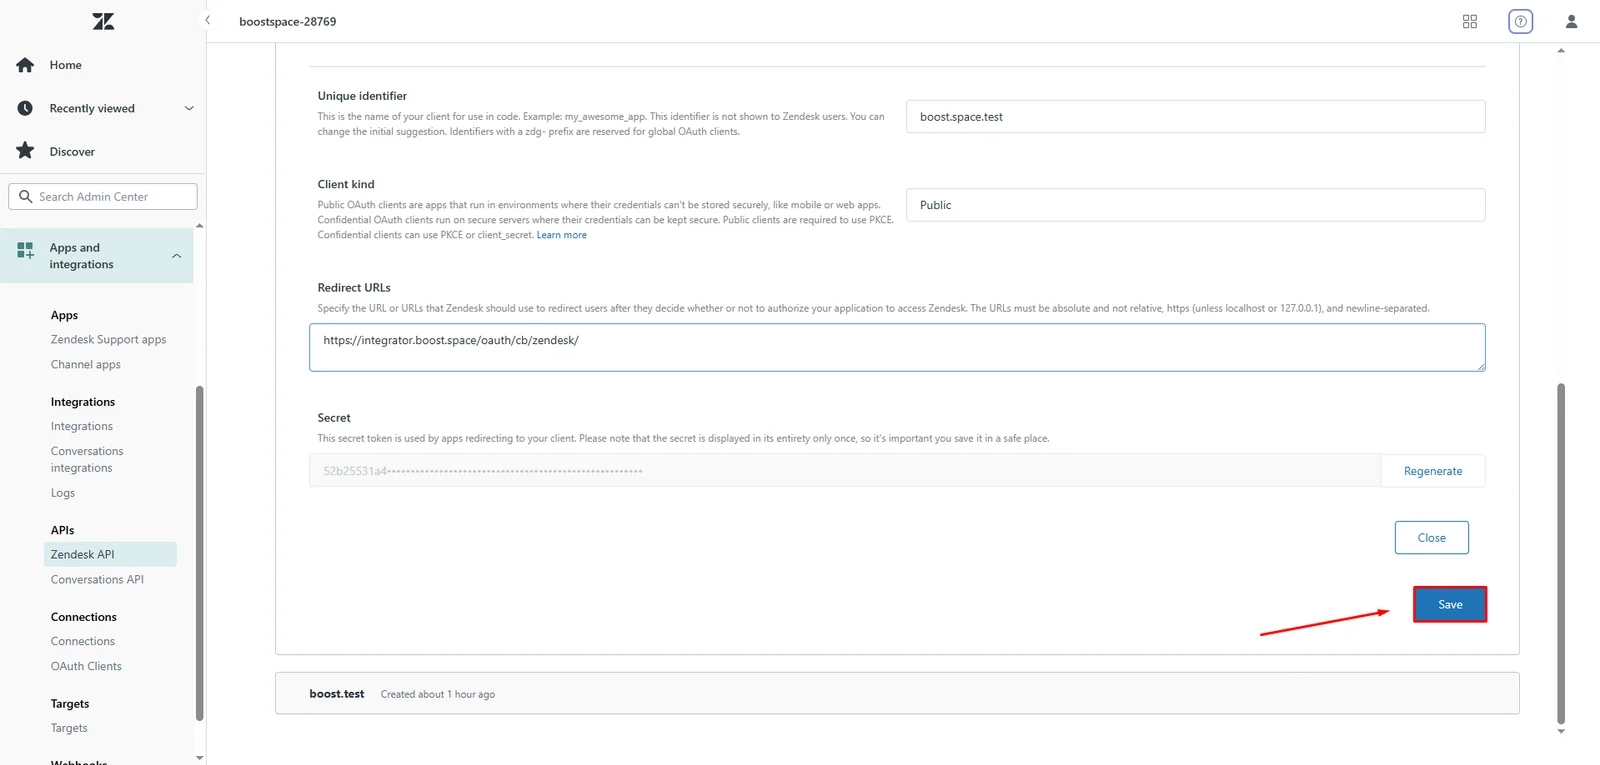Click the Redirect URLs text area
1600x765 pixels.
(897, 347)
